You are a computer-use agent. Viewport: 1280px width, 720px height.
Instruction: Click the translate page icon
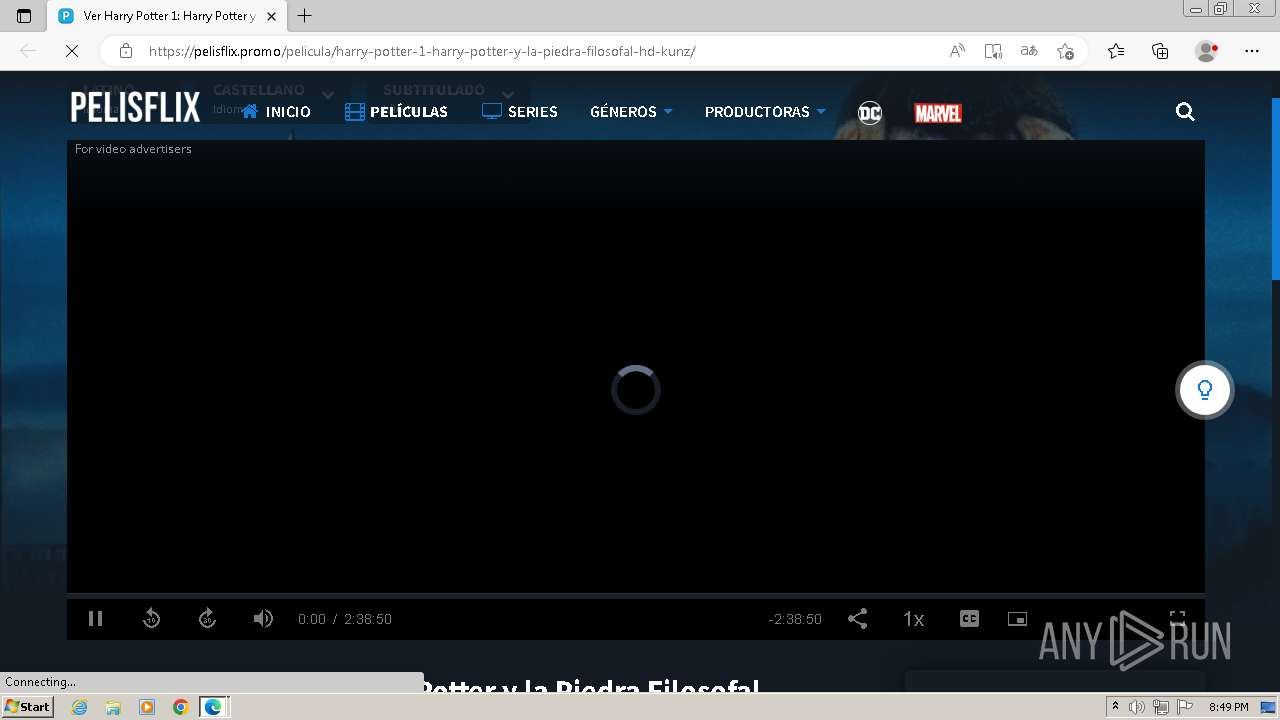1029,51
